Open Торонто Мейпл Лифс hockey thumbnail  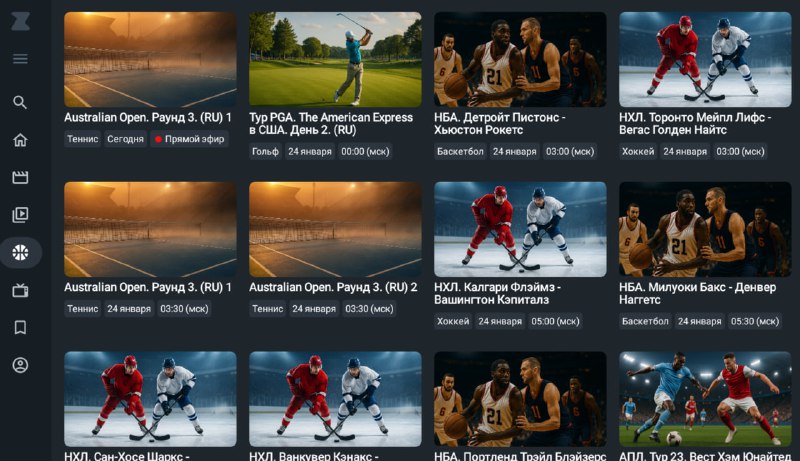(705, 60)
